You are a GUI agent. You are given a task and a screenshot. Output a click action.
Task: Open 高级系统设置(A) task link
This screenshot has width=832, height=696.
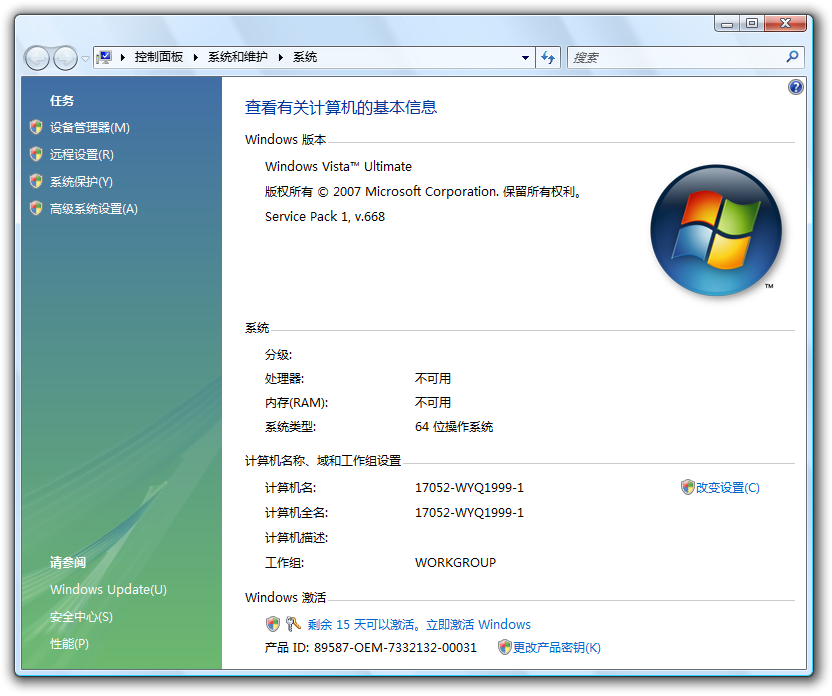pyautogui.click(x=93, y=208)
